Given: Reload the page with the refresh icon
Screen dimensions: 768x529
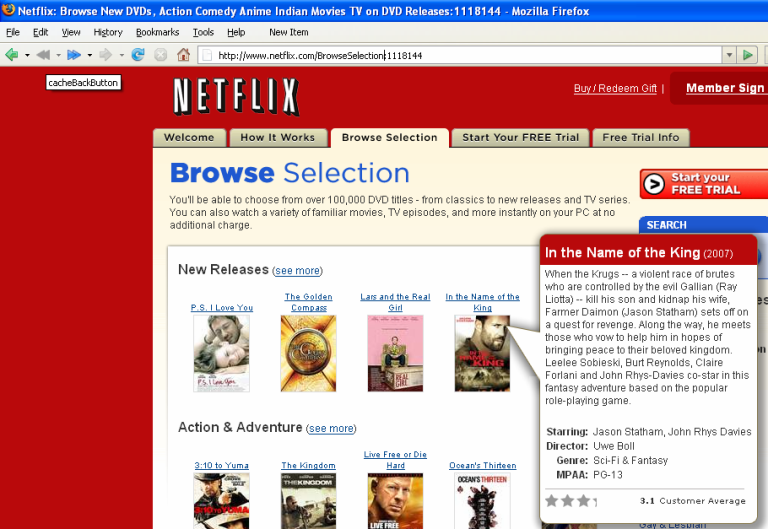Looking at the screenshot, I should 138,55.
